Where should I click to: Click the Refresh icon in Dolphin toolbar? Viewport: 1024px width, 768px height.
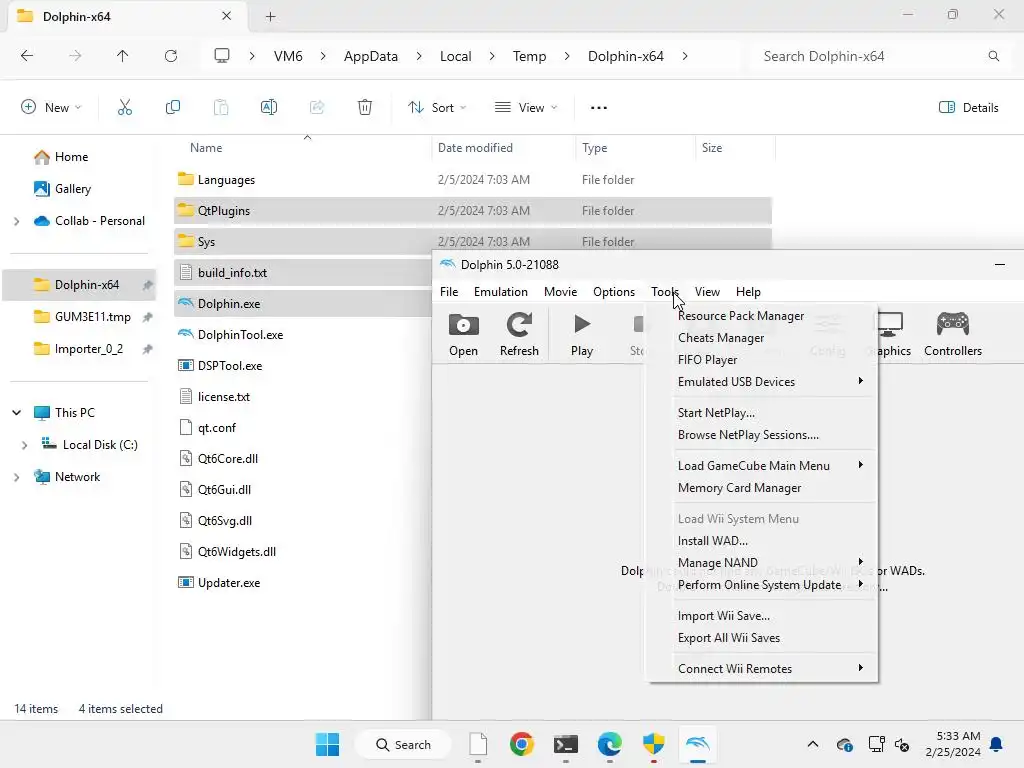point(519,335)
